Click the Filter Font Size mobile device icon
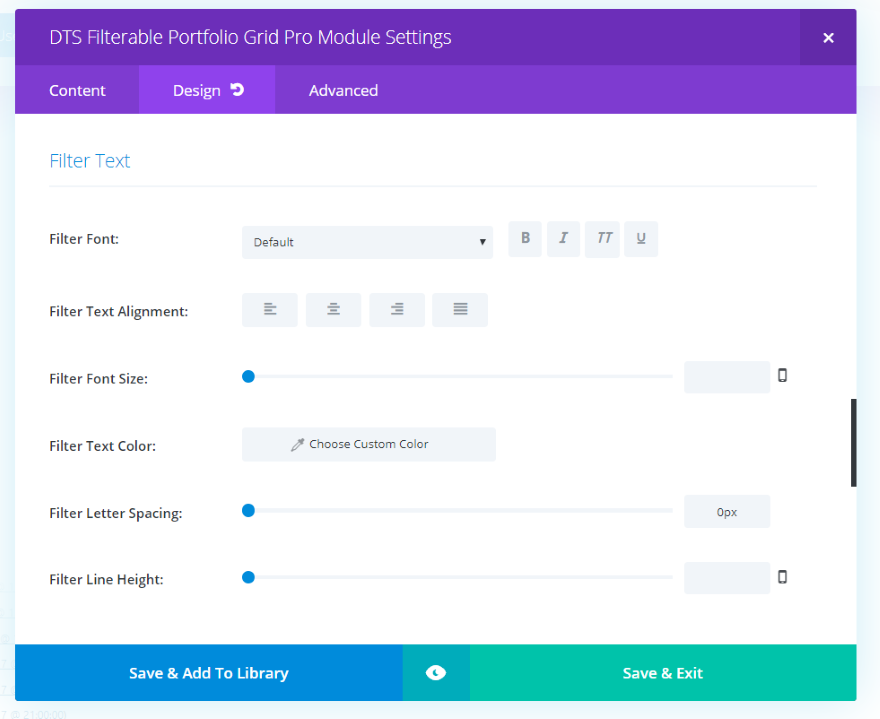The image size is (880, 719). pos(783,376)
